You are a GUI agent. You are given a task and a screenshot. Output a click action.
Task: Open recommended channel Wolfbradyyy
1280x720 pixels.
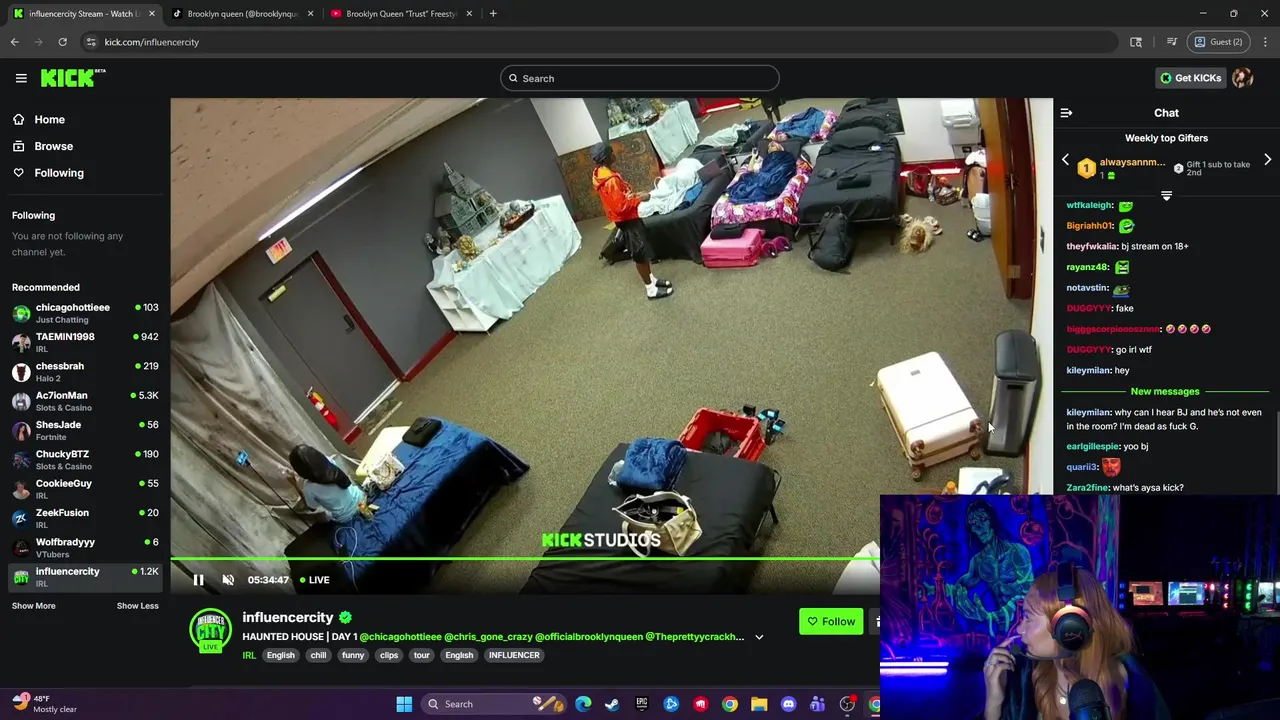coord(85,548)
